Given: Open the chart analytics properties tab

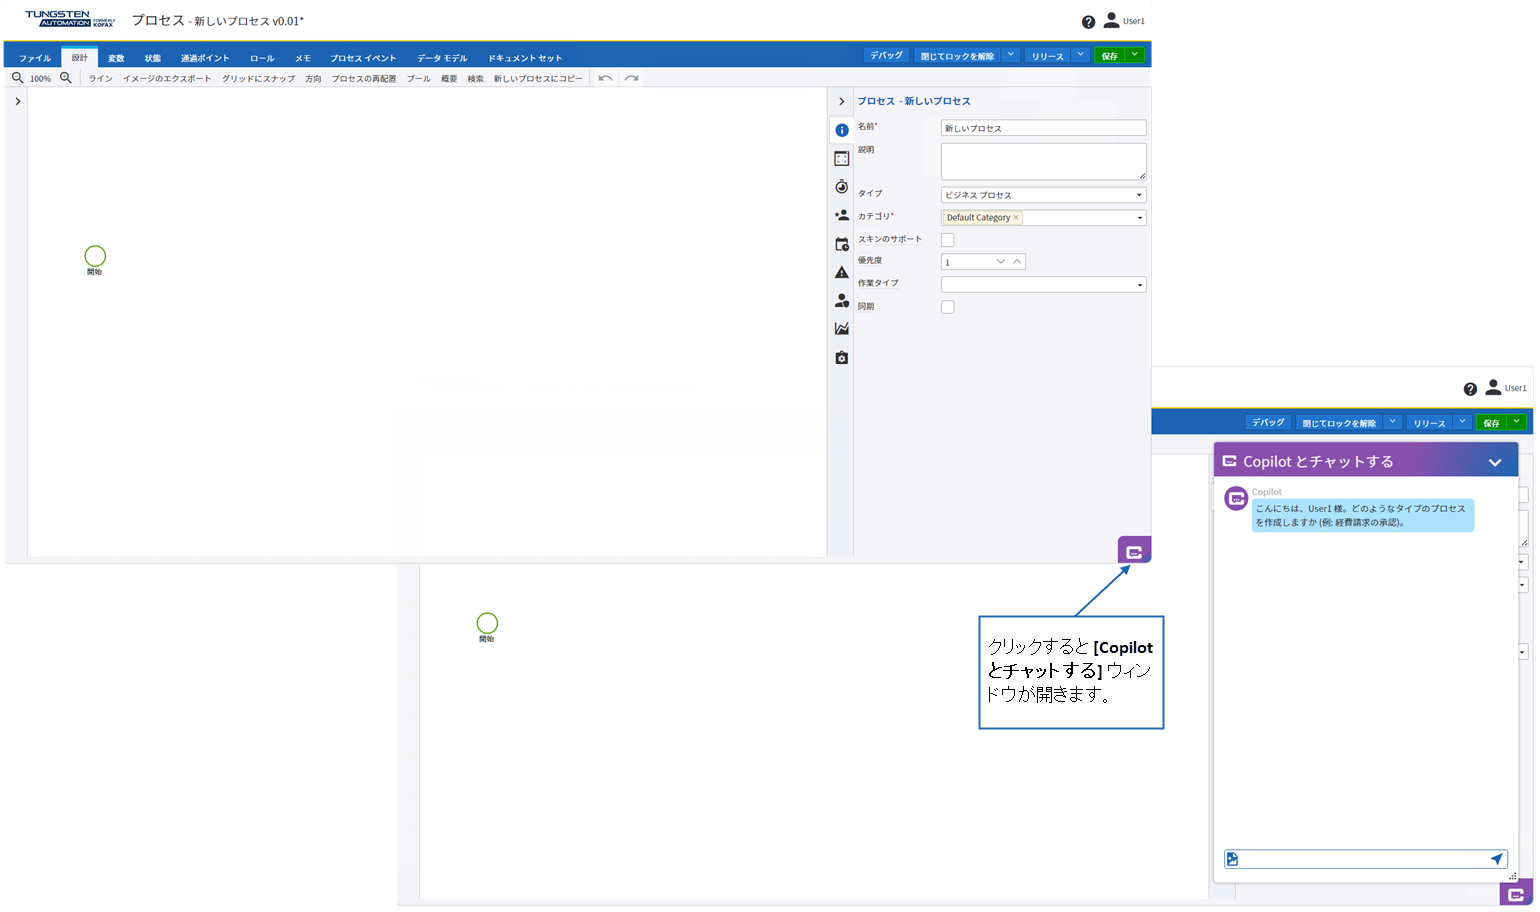Looking at the screenshot, I should pos(842,329).
